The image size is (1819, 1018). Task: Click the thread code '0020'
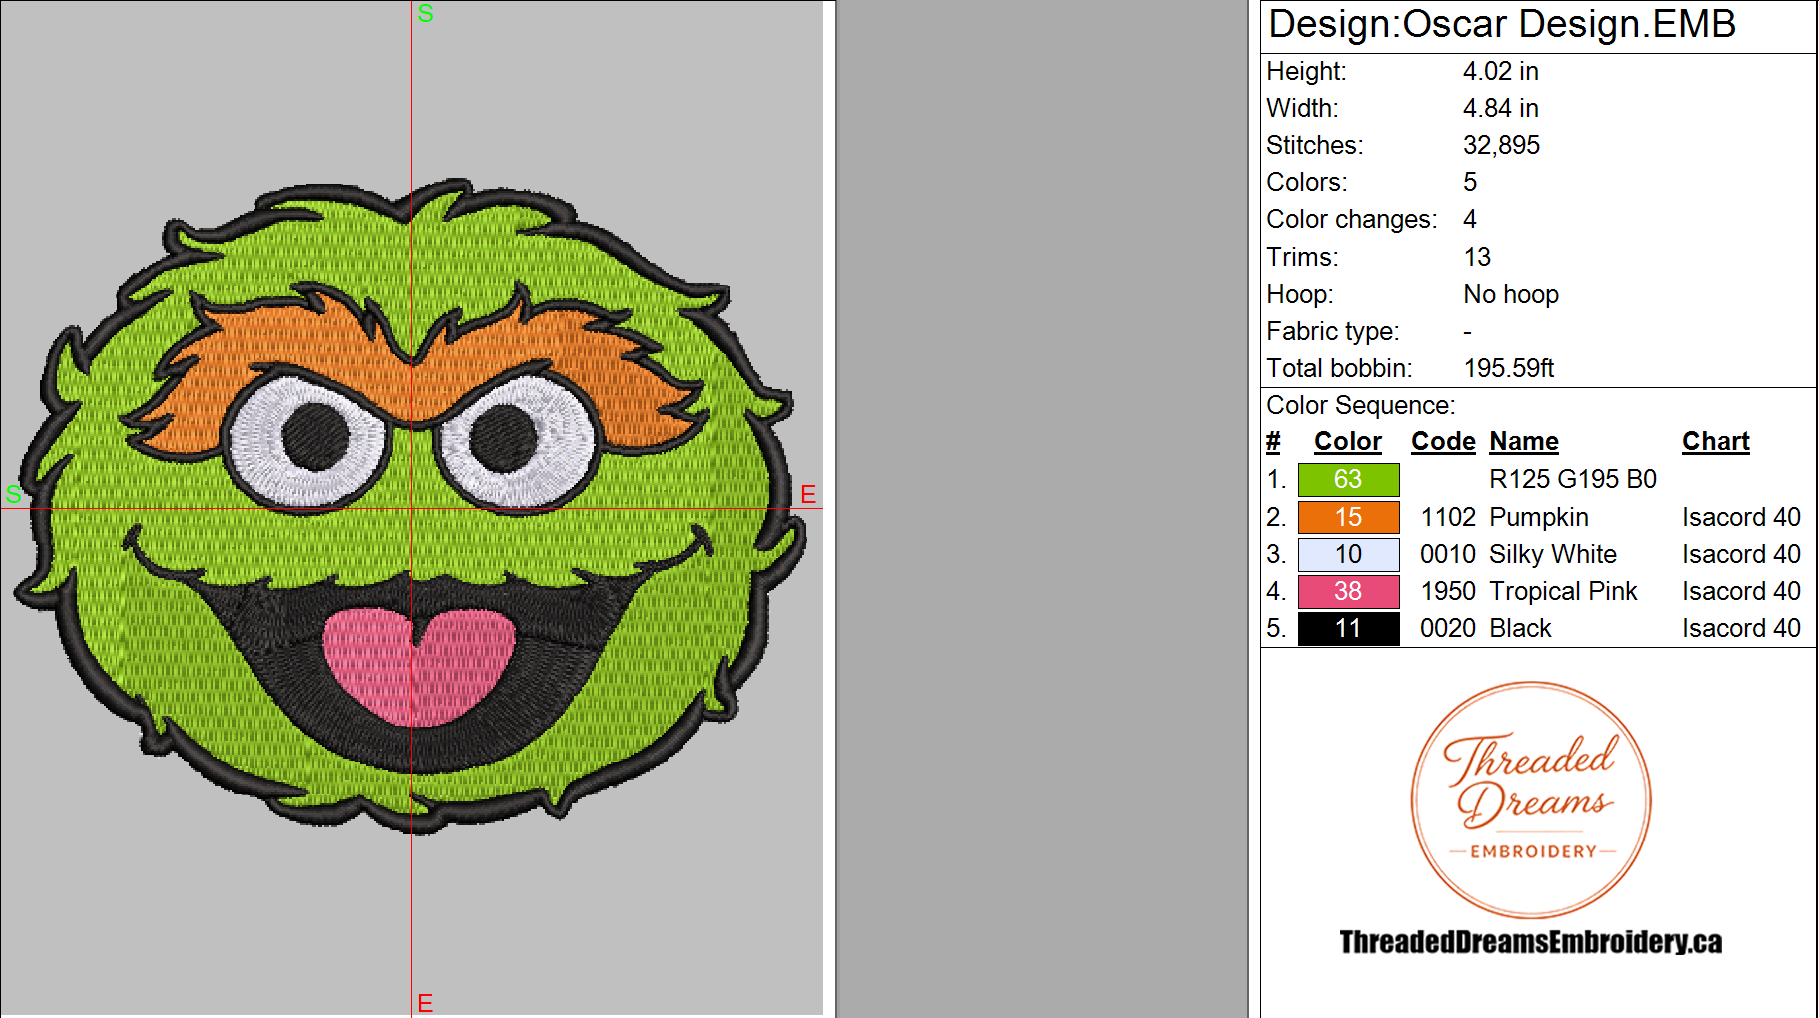click(1448, 628)
